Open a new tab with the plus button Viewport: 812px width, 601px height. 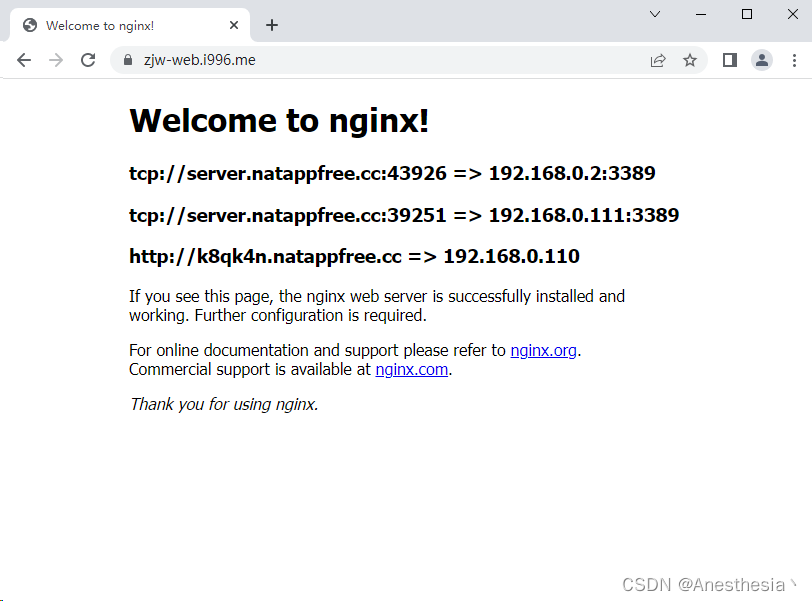pos(271,25)
